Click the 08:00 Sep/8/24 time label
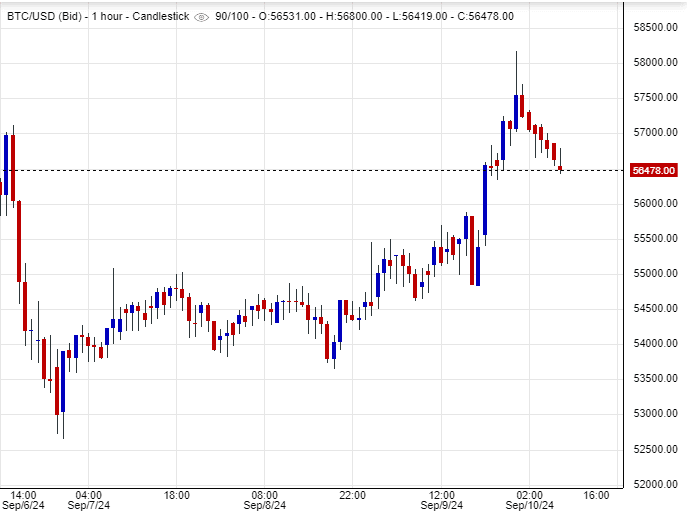 [x=264, y=501]
